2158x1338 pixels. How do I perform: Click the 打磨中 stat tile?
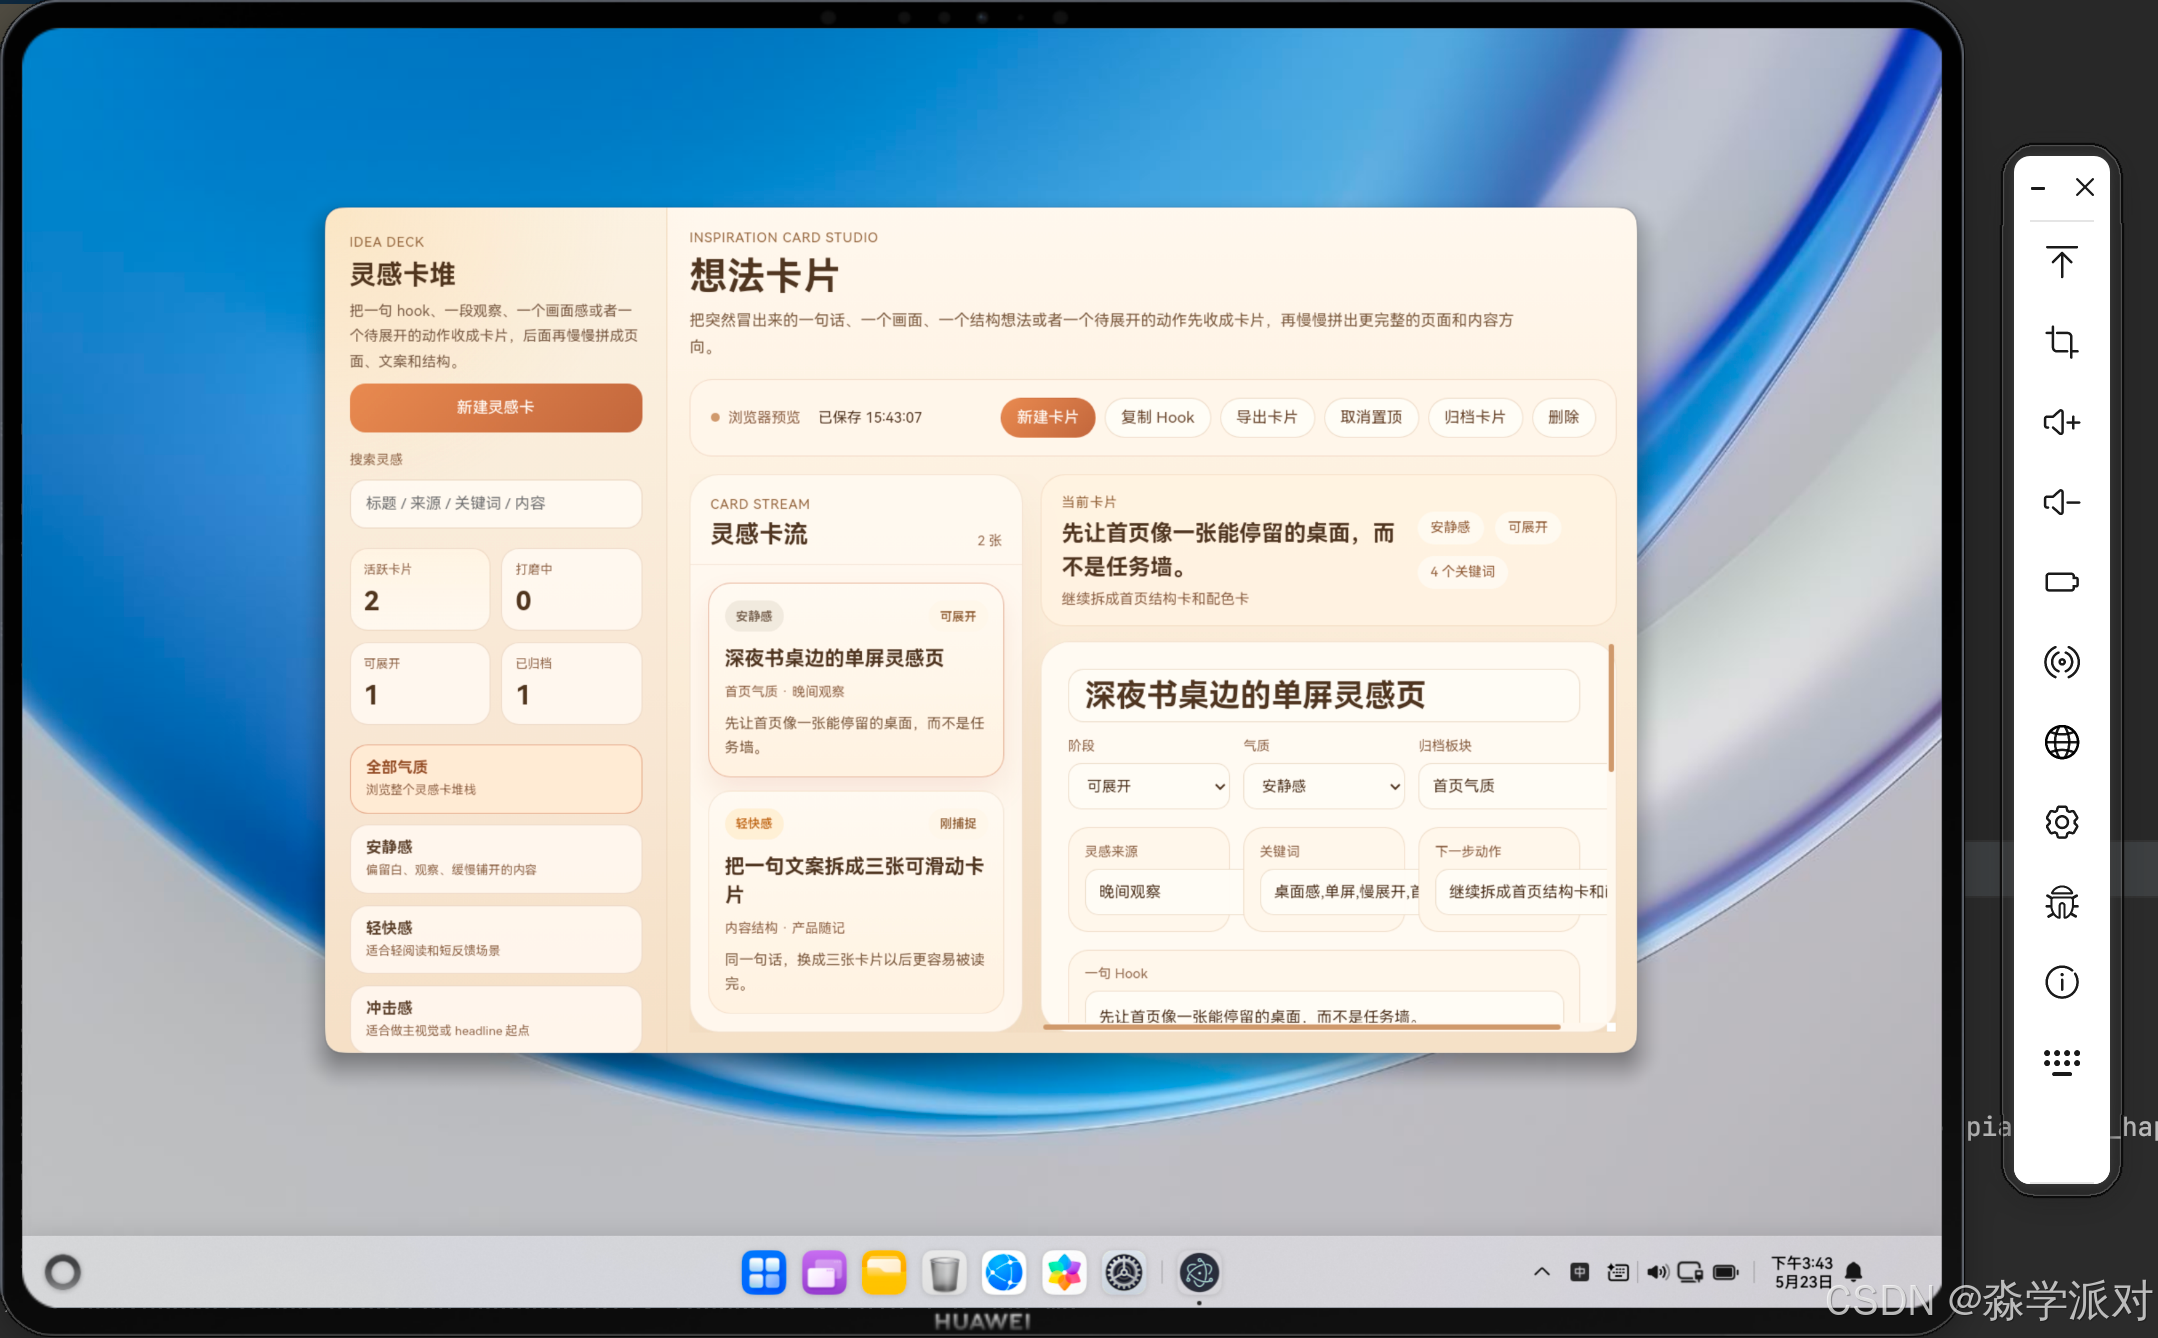pos(572,589)
